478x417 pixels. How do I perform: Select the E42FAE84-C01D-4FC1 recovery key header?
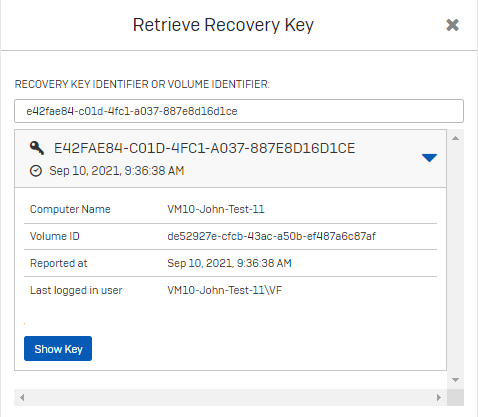pos(205,148)
